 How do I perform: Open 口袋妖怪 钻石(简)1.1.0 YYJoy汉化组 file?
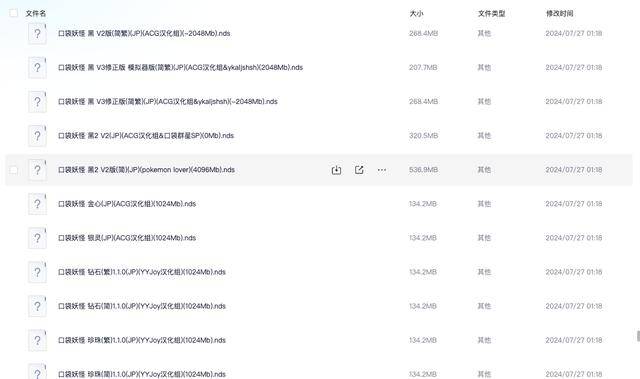pyautogui.click(x=142, y=306)
